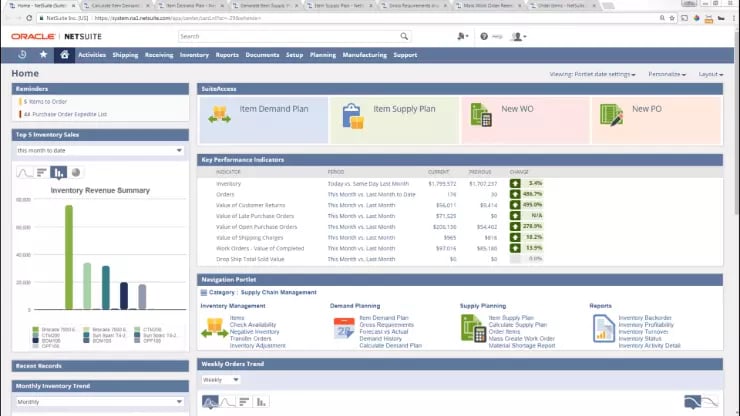Click the browser address bar
The height and width of the screenshot is (416, 740).
(x=349, y=18)
